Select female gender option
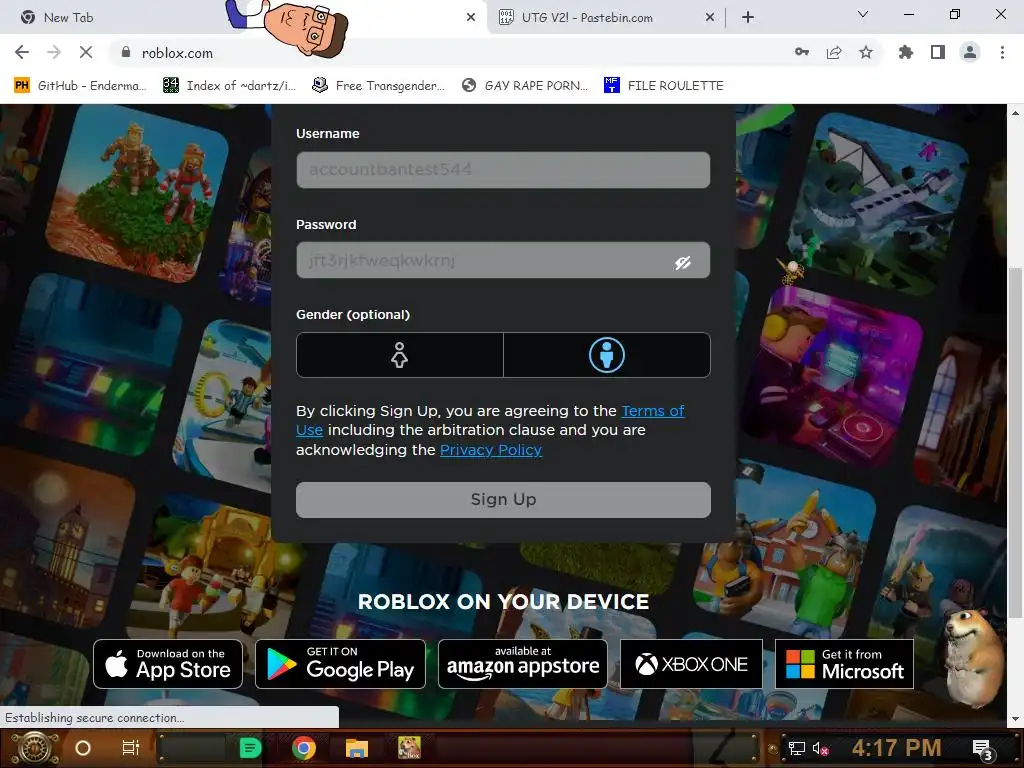The width and height of the screenshot is (1024, 768). click(400, 355)
